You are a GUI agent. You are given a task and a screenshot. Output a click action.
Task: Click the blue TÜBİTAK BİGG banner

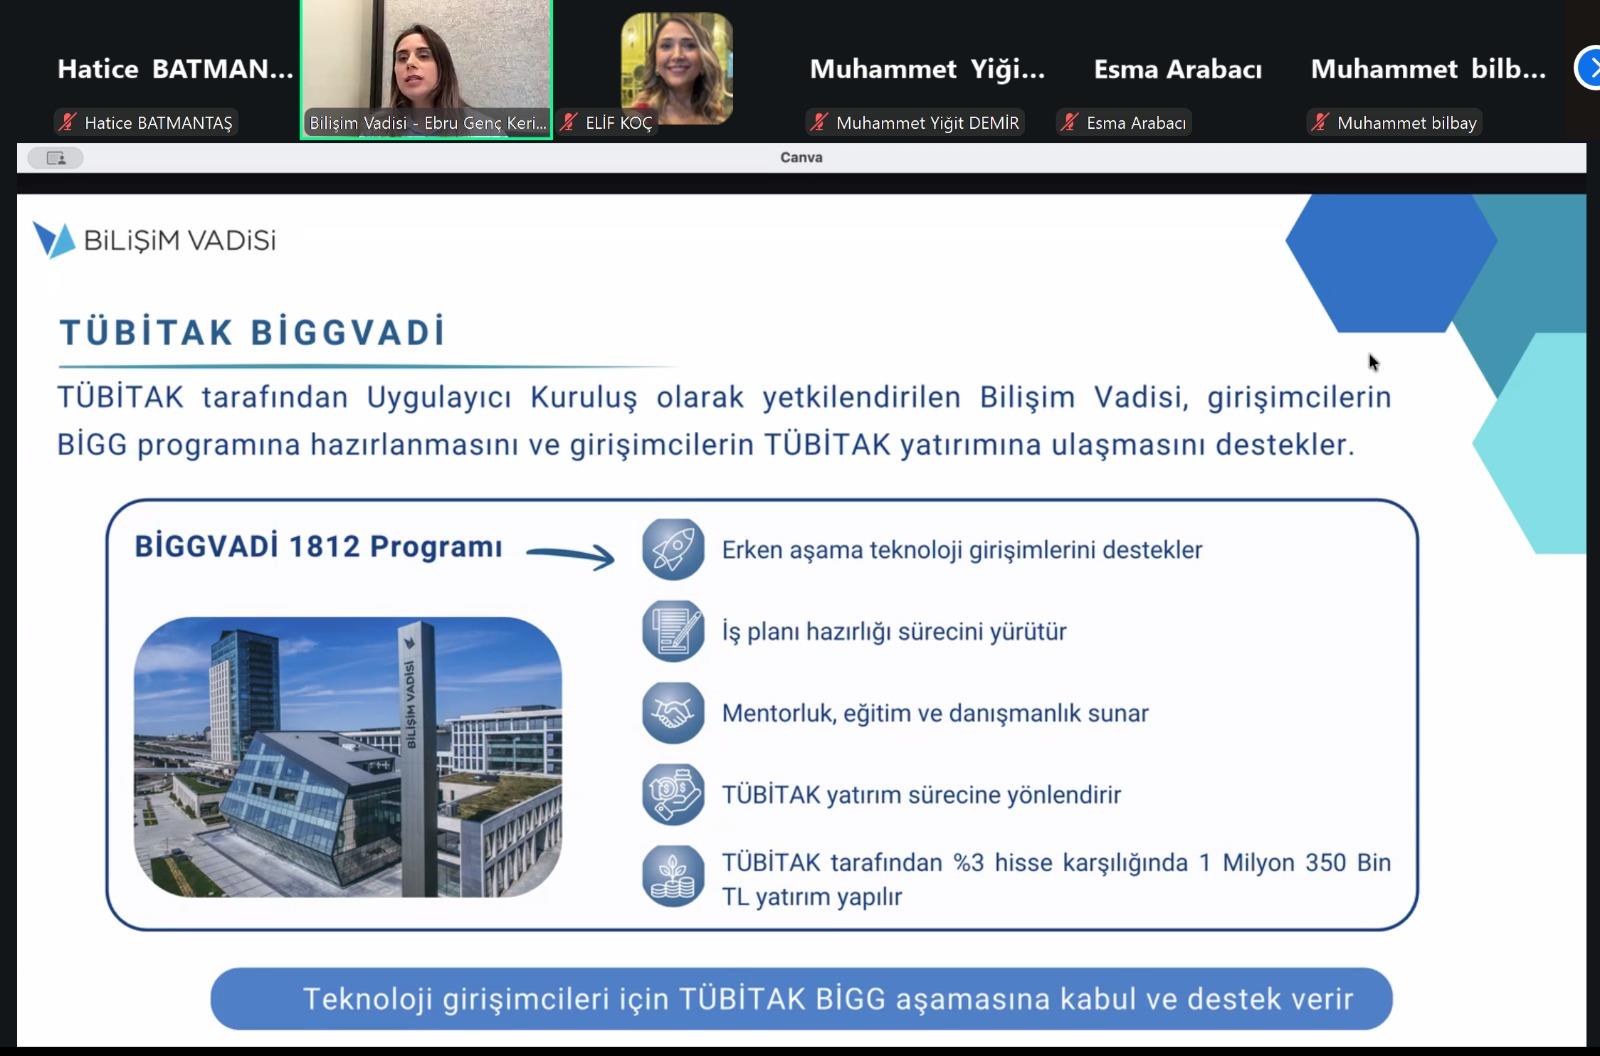pos(801,998)
